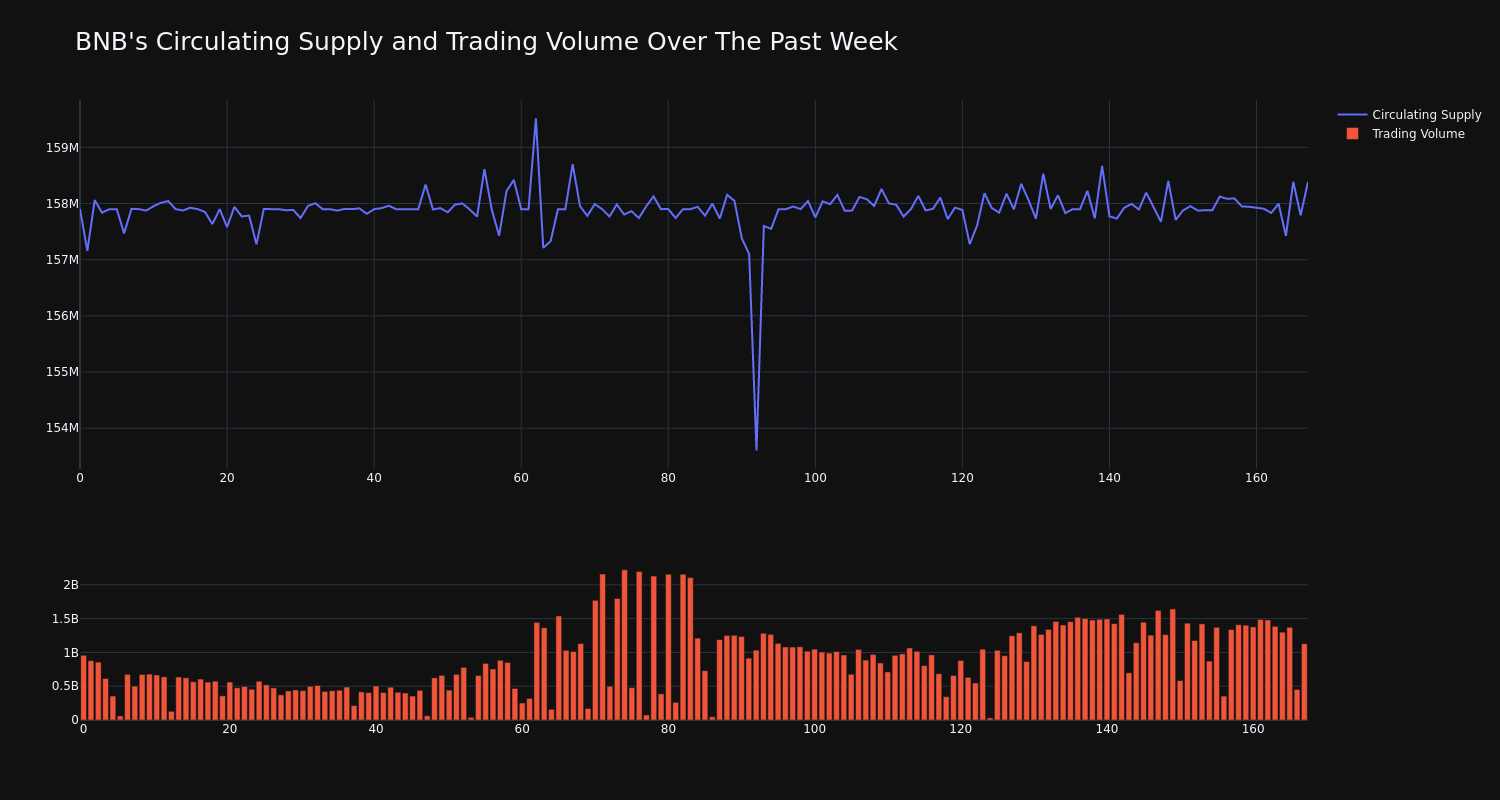
Task: Click the tallest trading volume bar
Action: point(624,645)
